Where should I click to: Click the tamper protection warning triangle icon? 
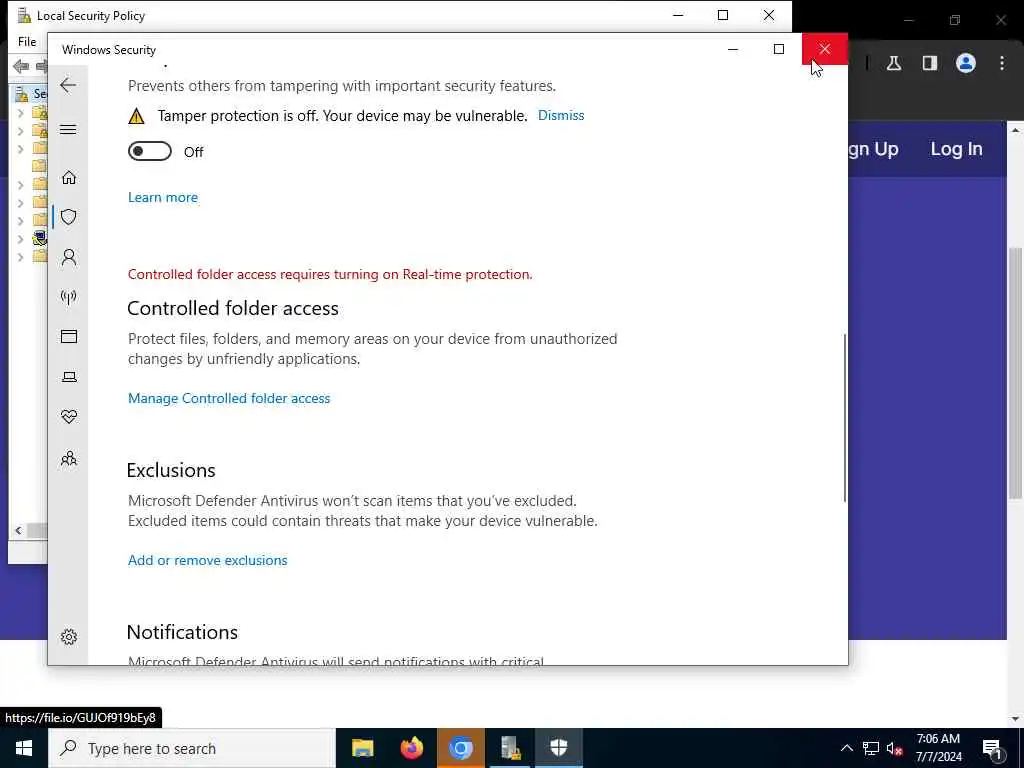[x=136, y=116]
